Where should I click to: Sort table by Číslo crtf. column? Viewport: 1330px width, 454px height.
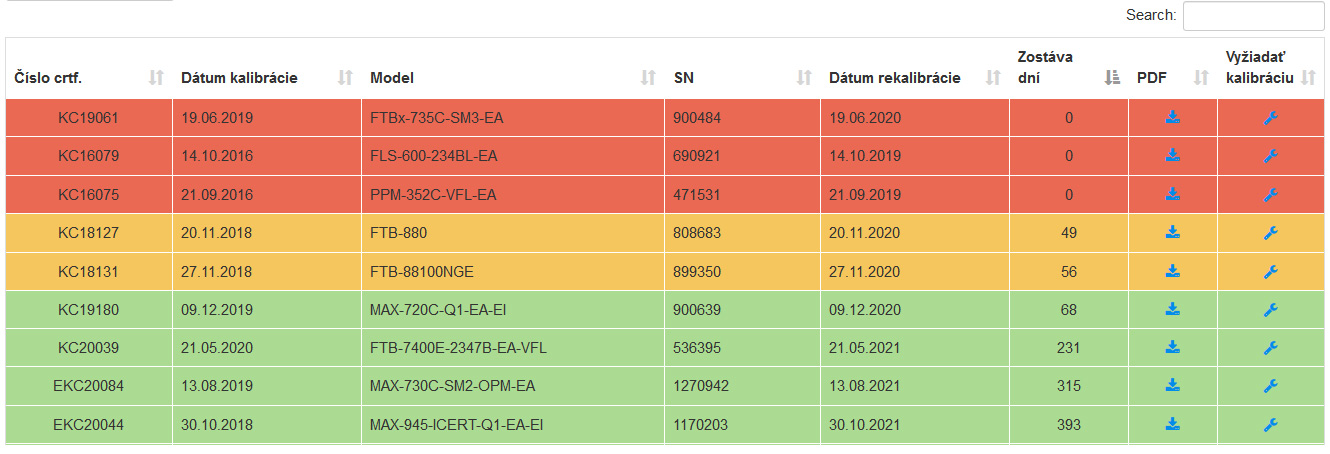point(89,68)
